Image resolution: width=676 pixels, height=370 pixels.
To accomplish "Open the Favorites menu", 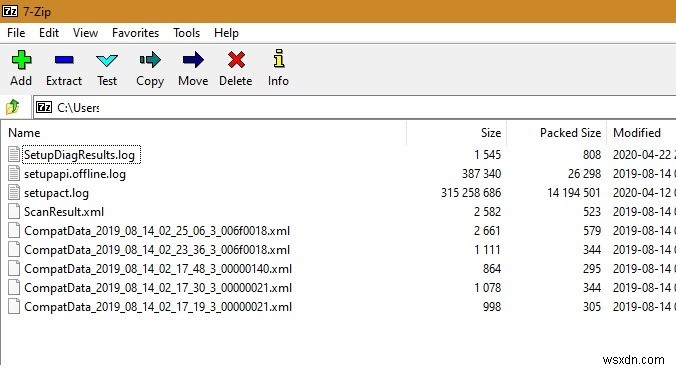I will [135, 33].
